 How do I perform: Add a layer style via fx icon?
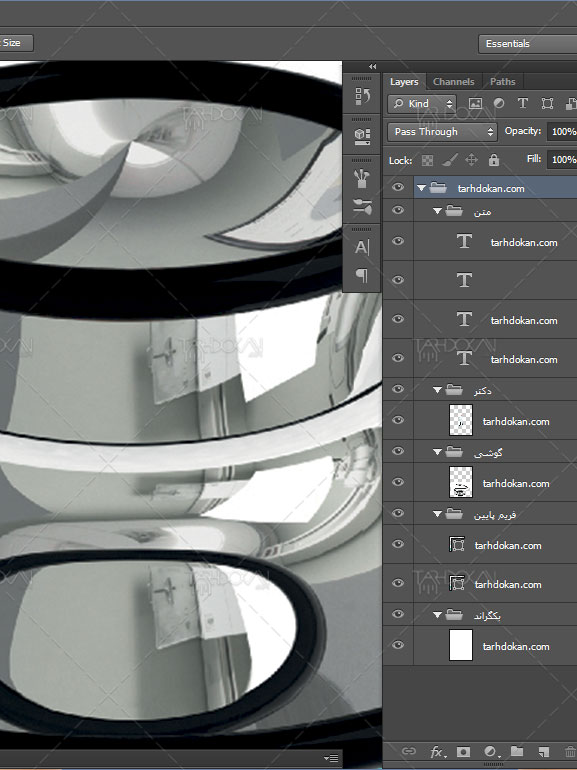point(436,751)
